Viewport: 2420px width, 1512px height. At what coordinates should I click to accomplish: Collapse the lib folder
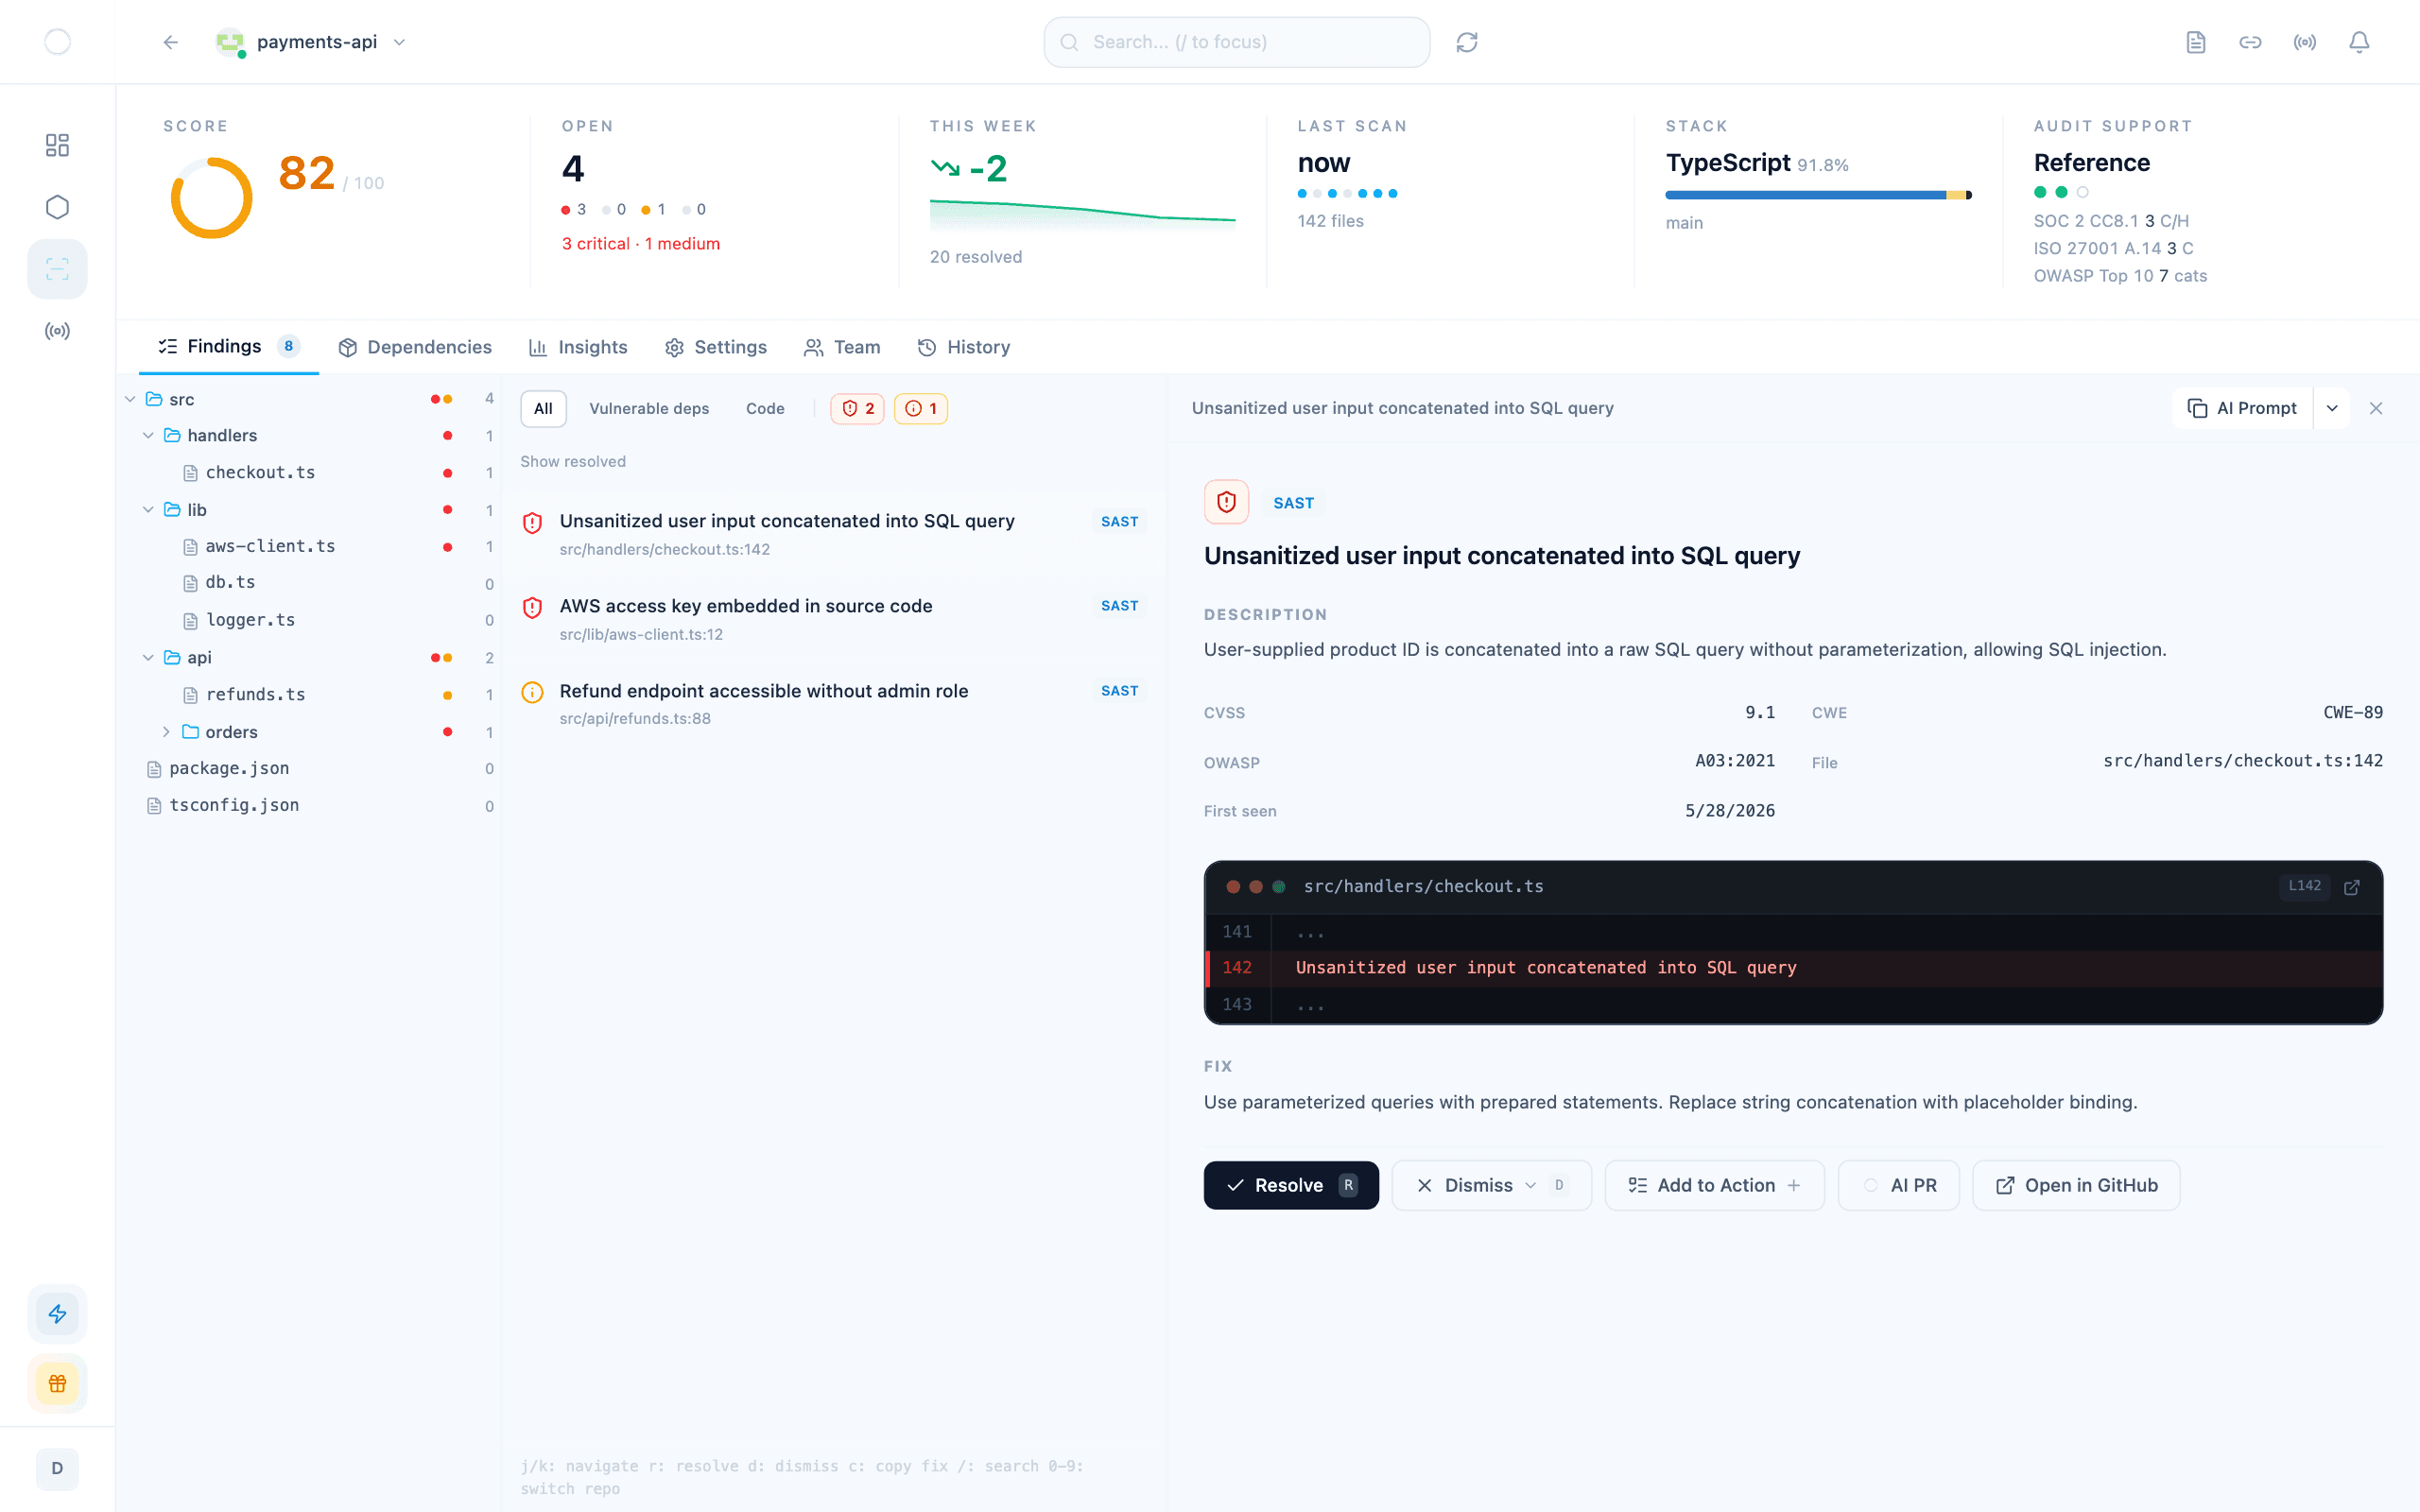click(148, 510)
